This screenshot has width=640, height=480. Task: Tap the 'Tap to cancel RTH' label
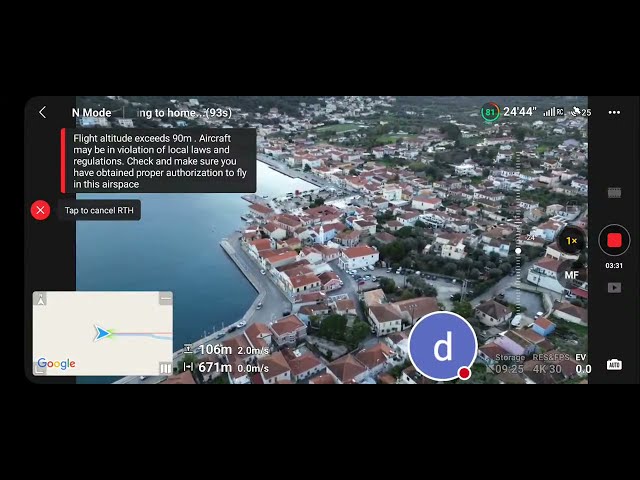pyautogui.click(x=99, y=210)
